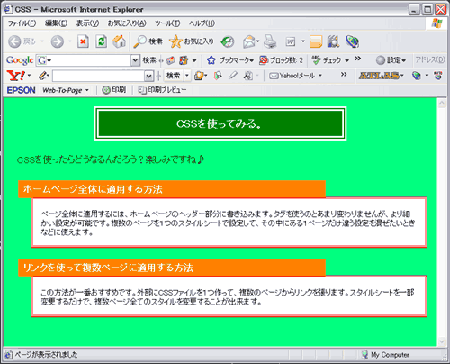Viewport: 450px width, 364px height.
Task: Open Google toolbar Settings (設定) button
Action: [391, 60]
